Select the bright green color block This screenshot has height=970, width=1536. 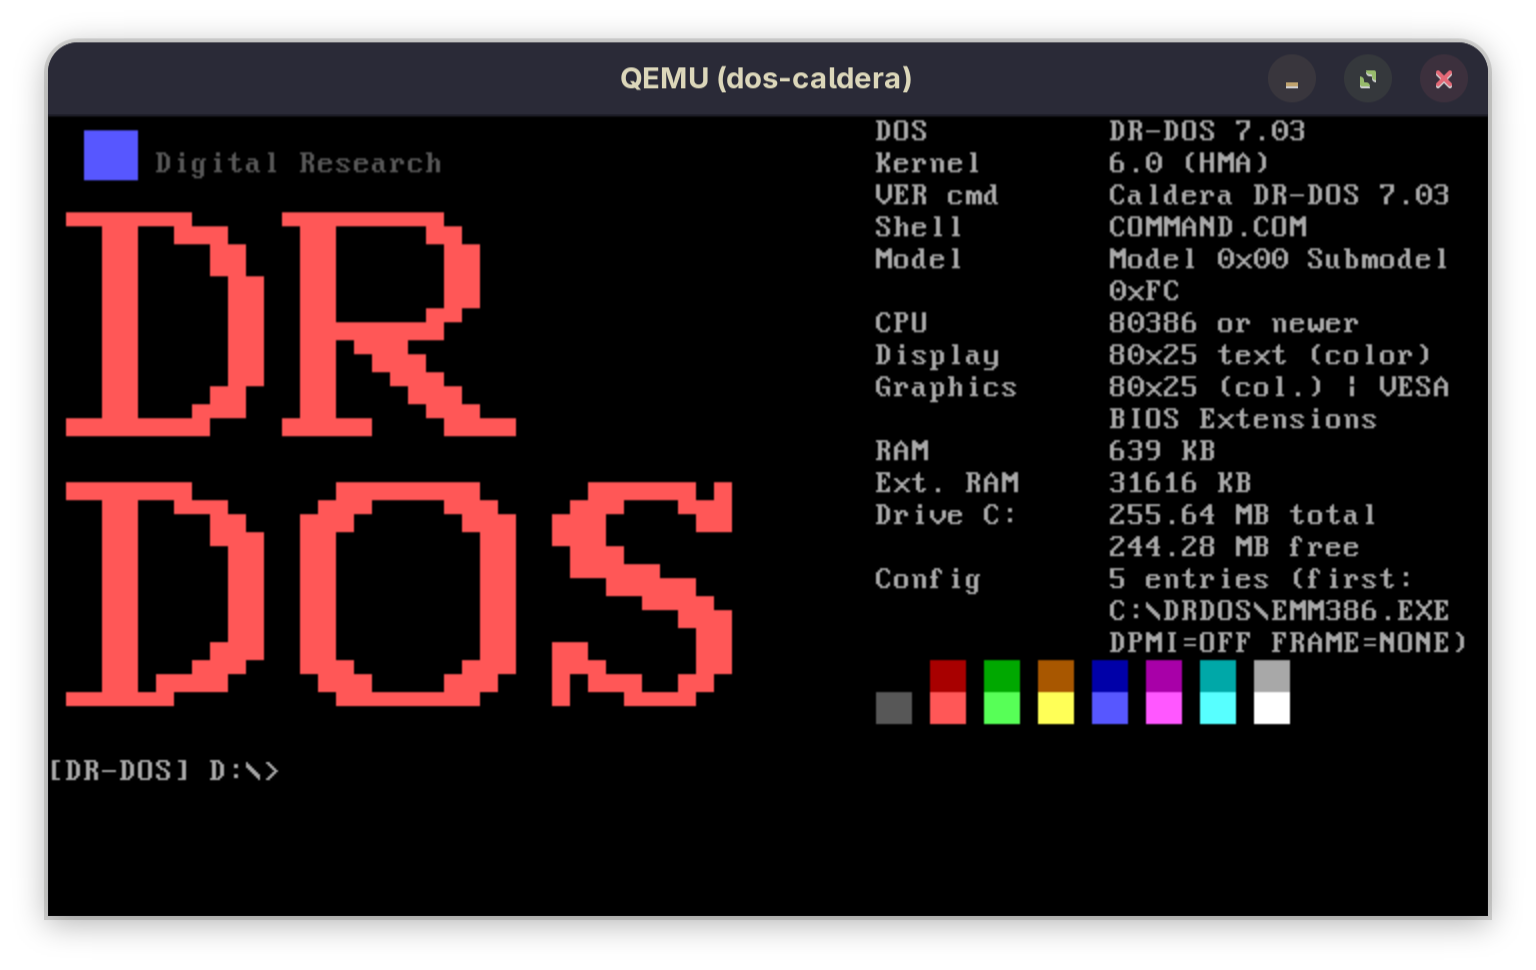coord(1001,708)
